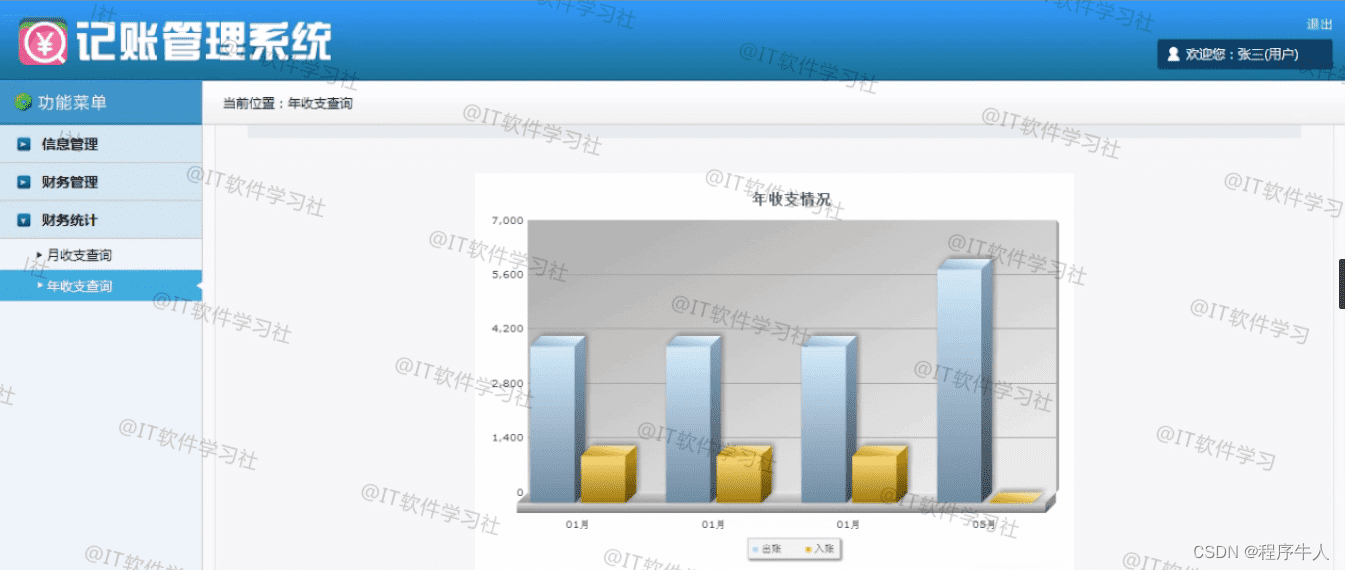Viewport: 1345px width, 570px height.
Task: Click the blue 出账 legend marker
Action: [x=756, y=549]
